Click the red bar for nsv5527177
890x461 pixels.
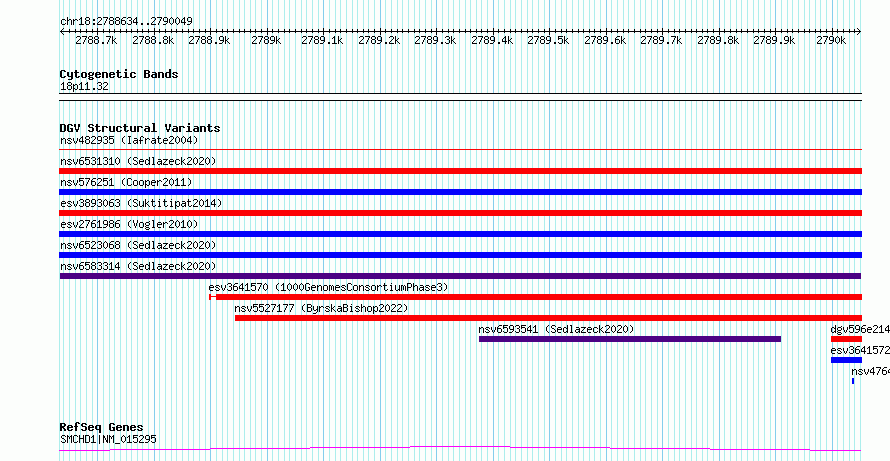[548, 318]
